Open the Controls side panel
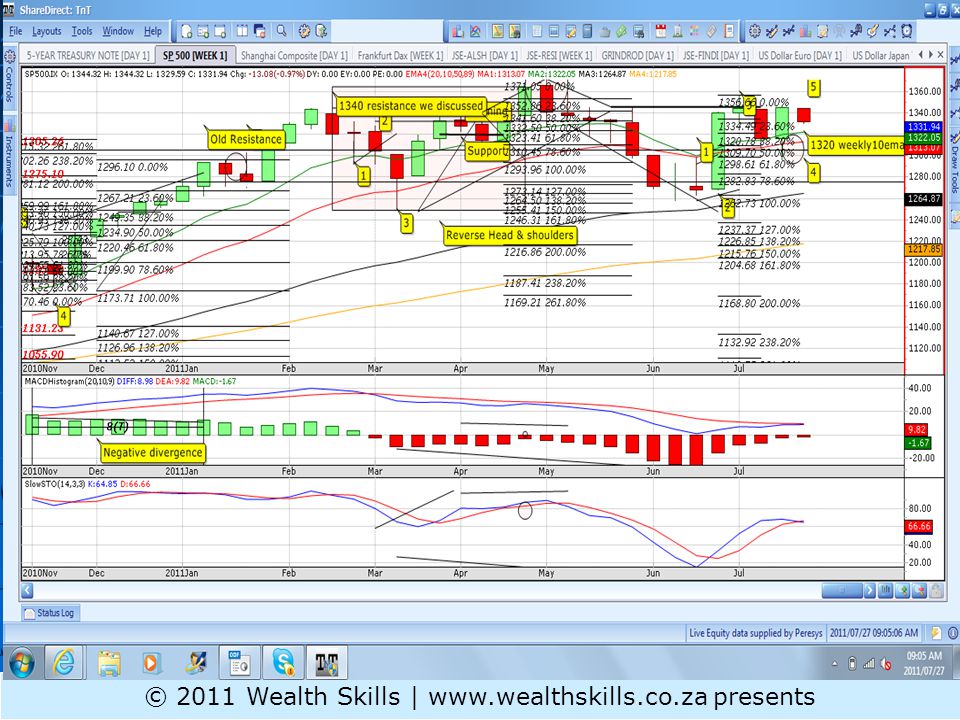The height and width of the screenshot is (720, 960). [9, 77]
